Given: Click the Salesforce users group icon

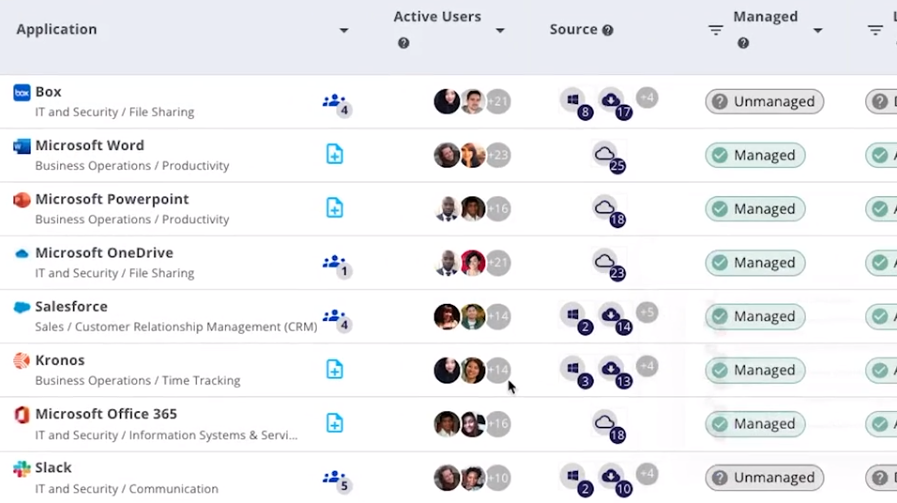Looking at the screenshot, I should pos(336,319).
